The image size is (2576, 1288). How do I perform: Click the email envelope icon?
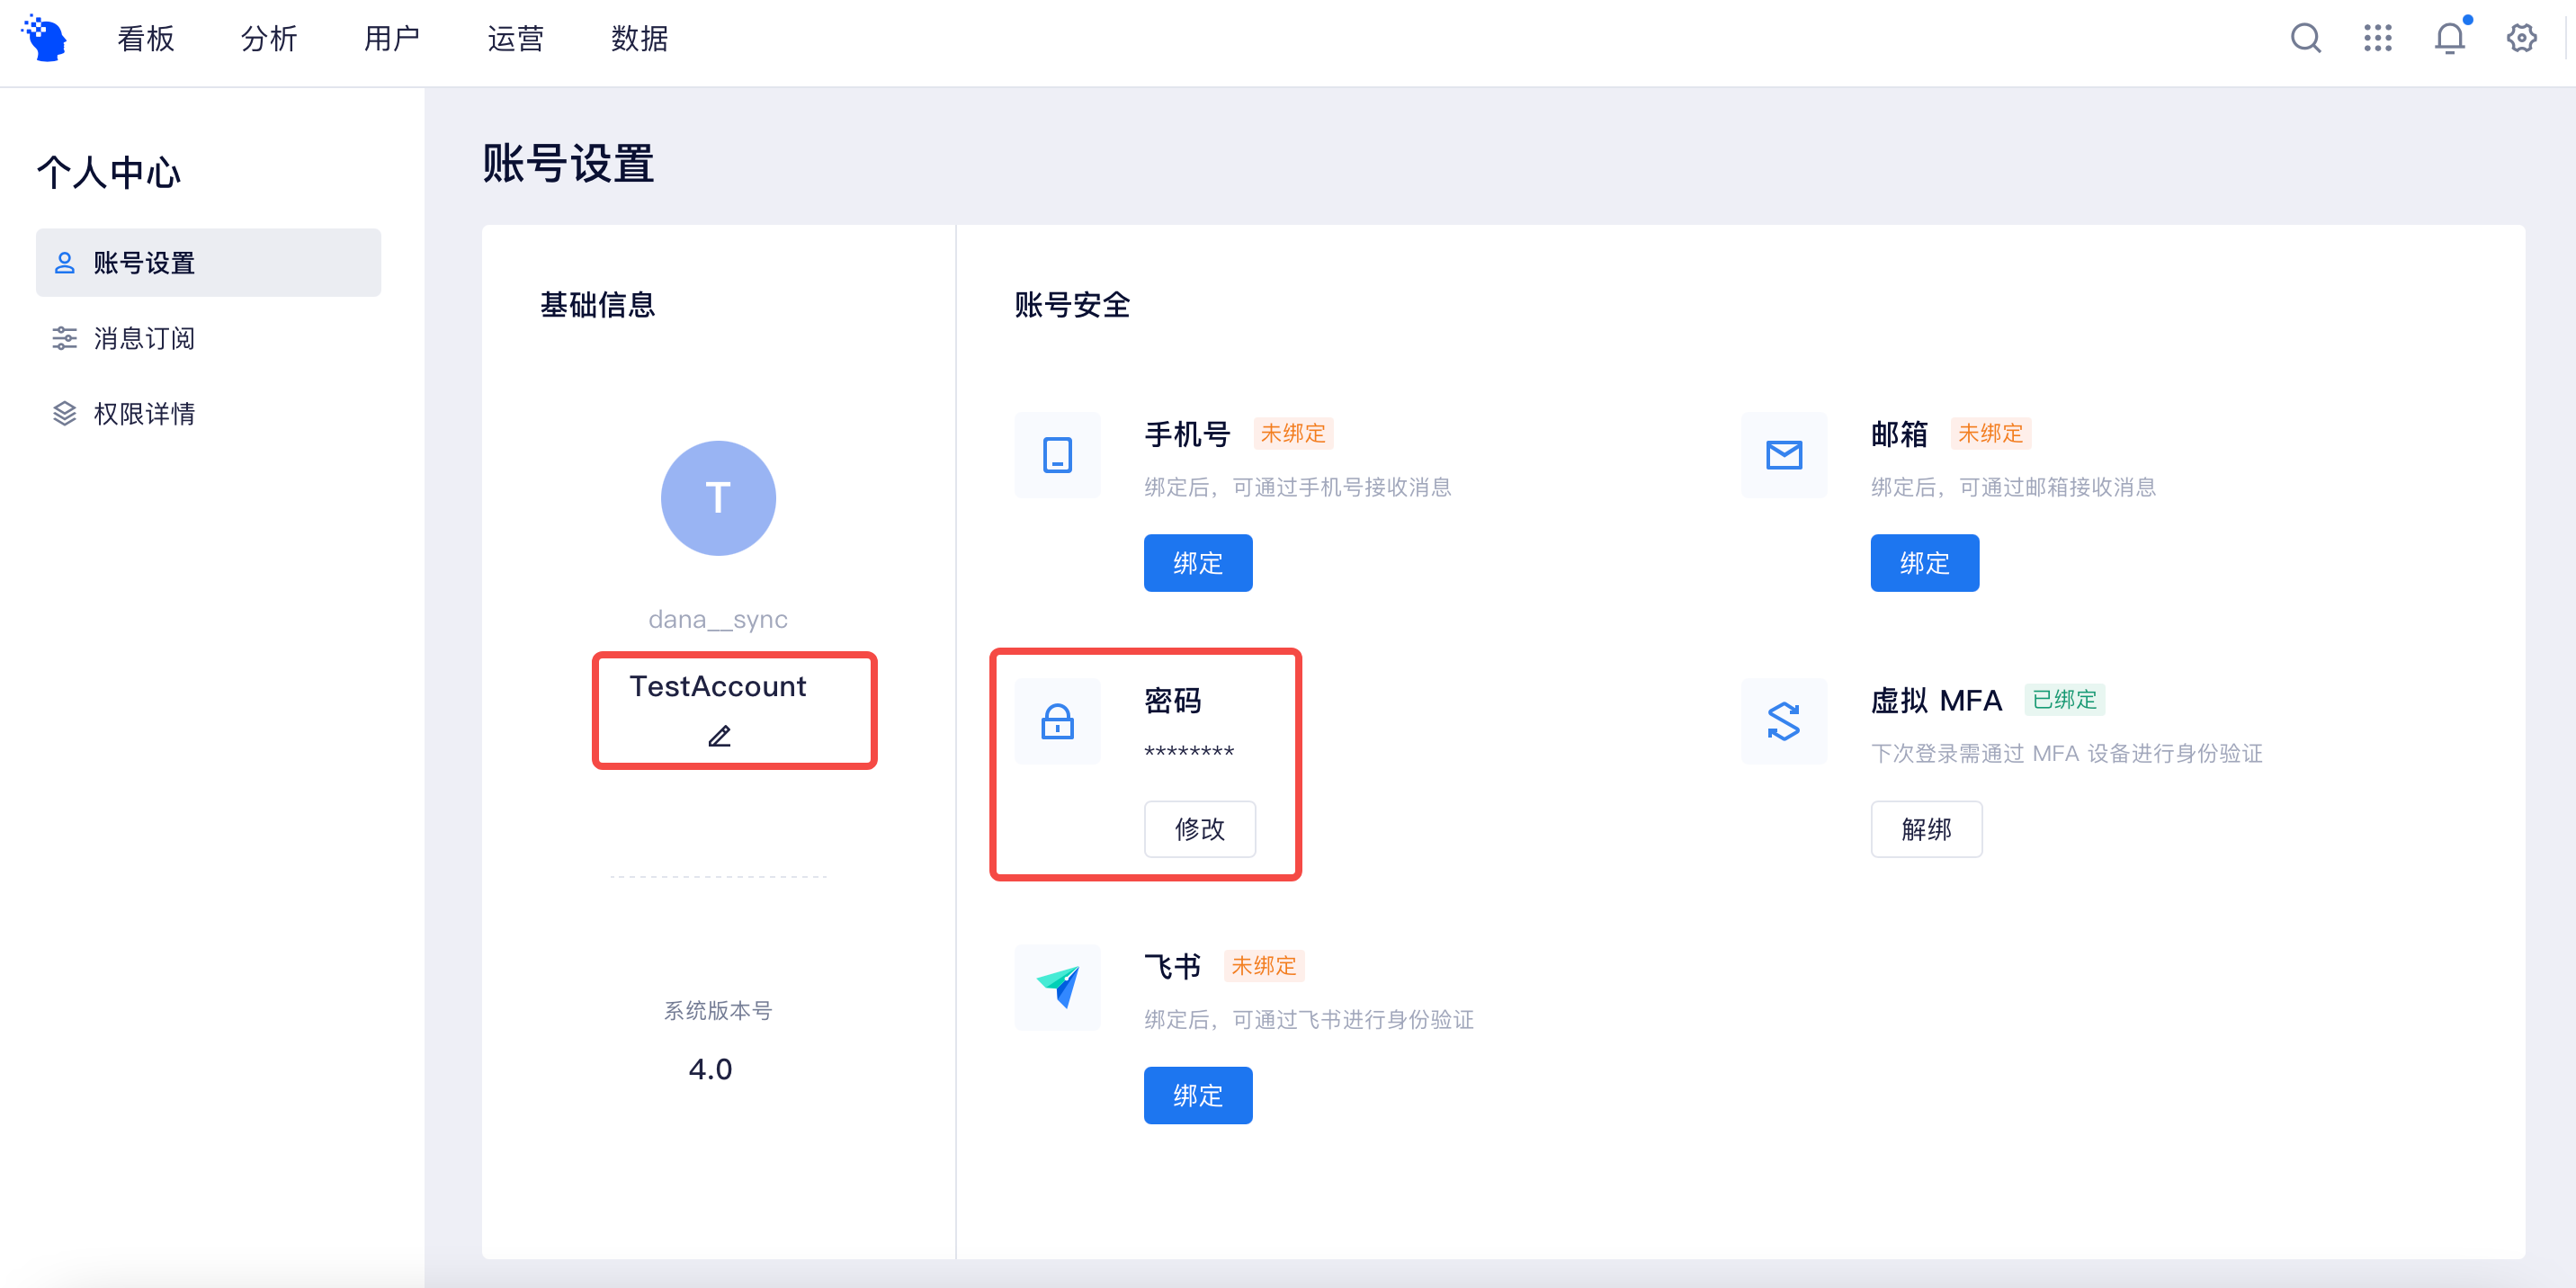click(x=1783, y=455)
